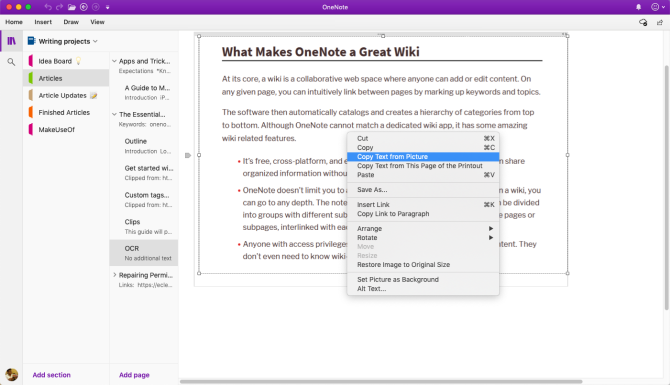Open the Home ribbon tab

pyautogui.click(x=14, y=22)
